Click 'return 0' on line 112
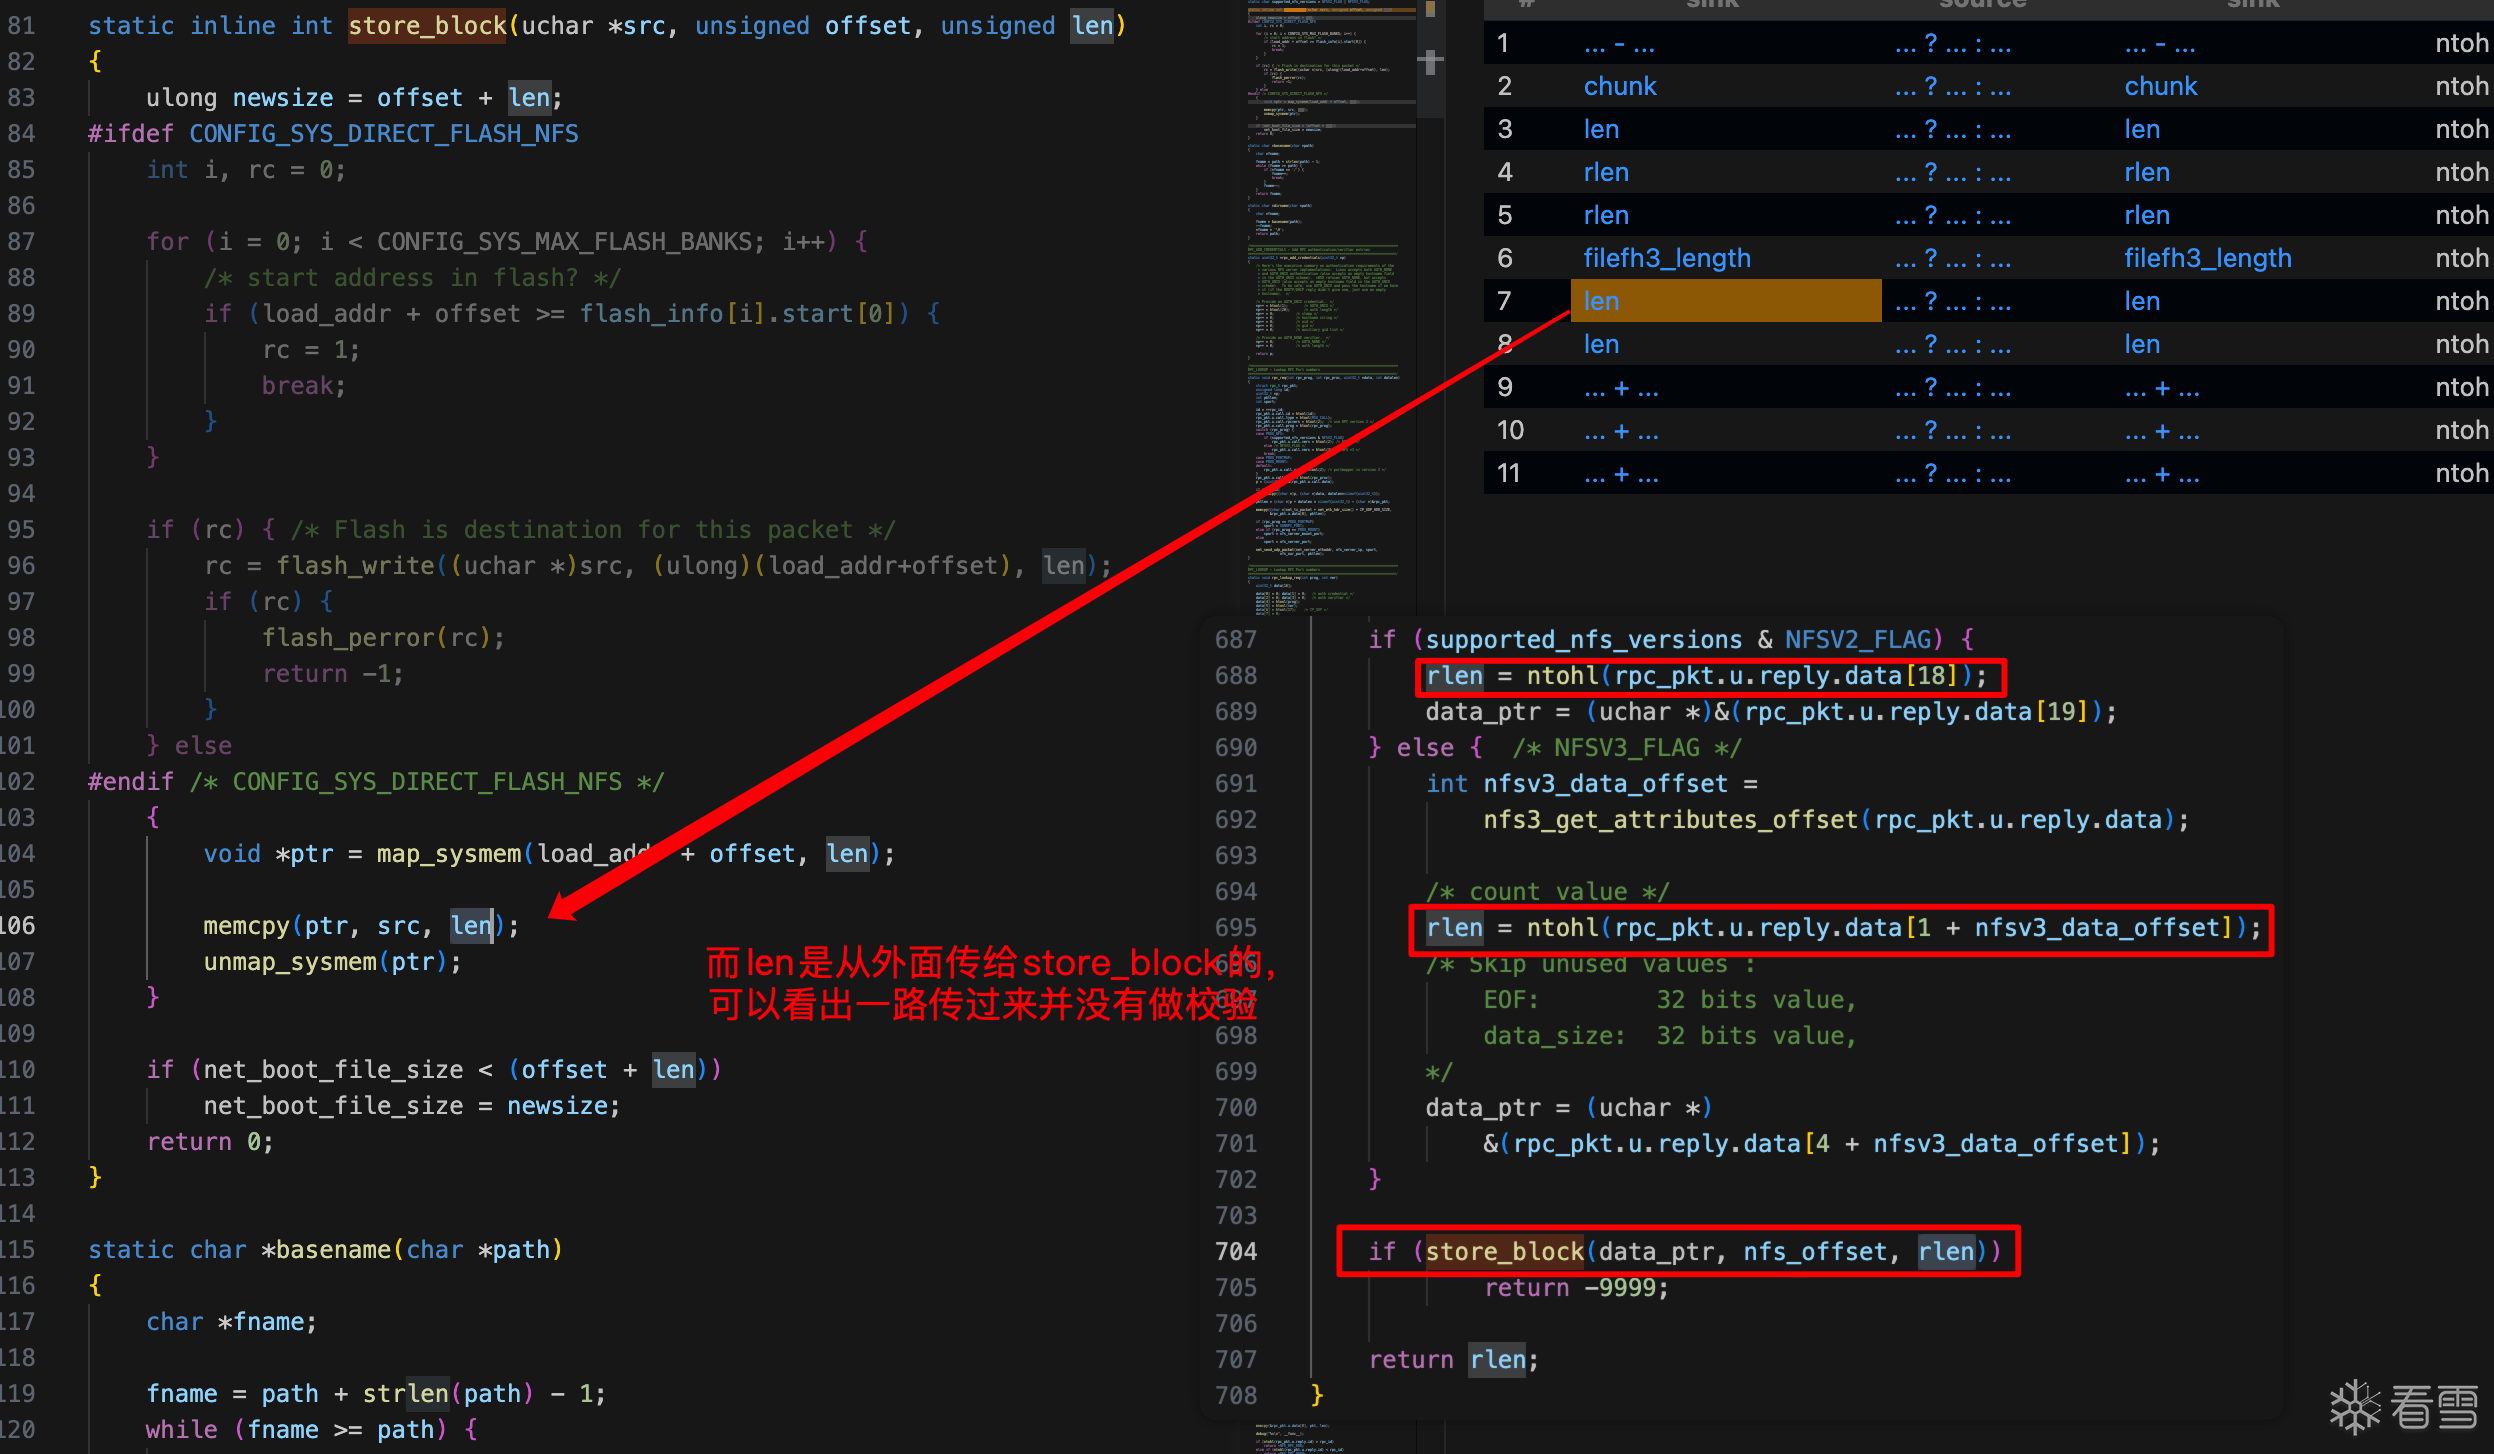This screenshot has width=2494, height=1454. (x=203, y=1142)
